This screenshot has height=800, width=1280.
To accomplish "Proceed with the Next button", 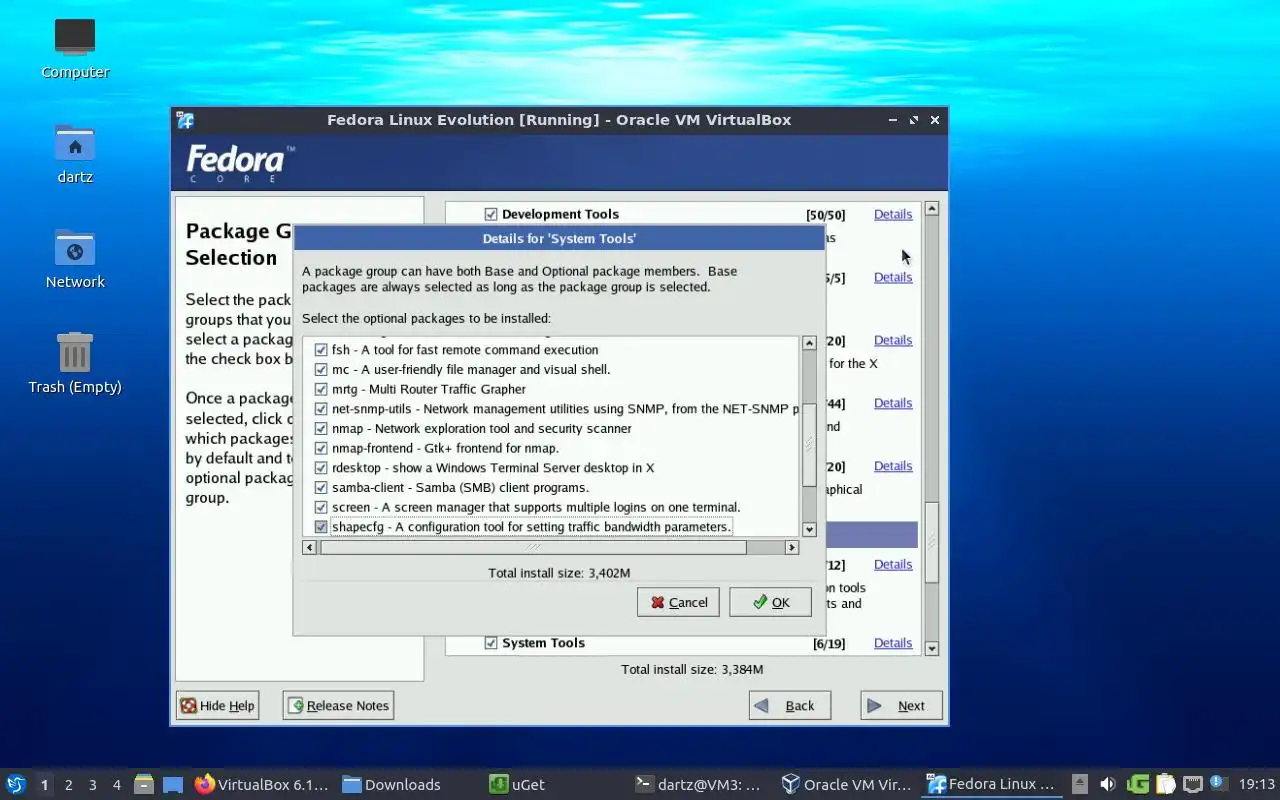I will [x=901, y=705].
